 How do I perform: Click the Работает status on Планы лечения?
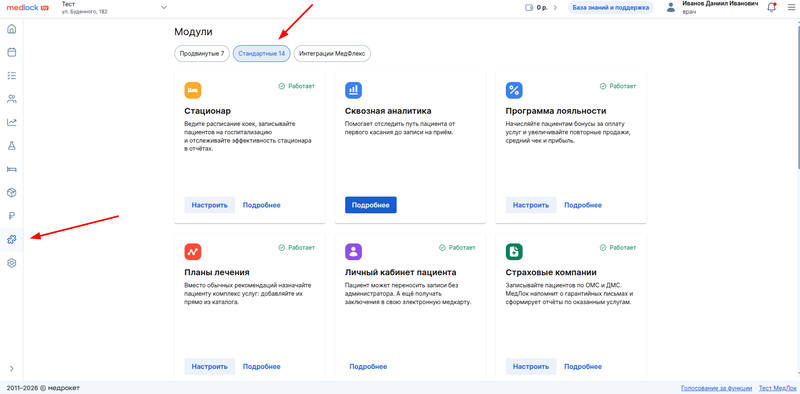pyautogui.click(x=297, y=248)
